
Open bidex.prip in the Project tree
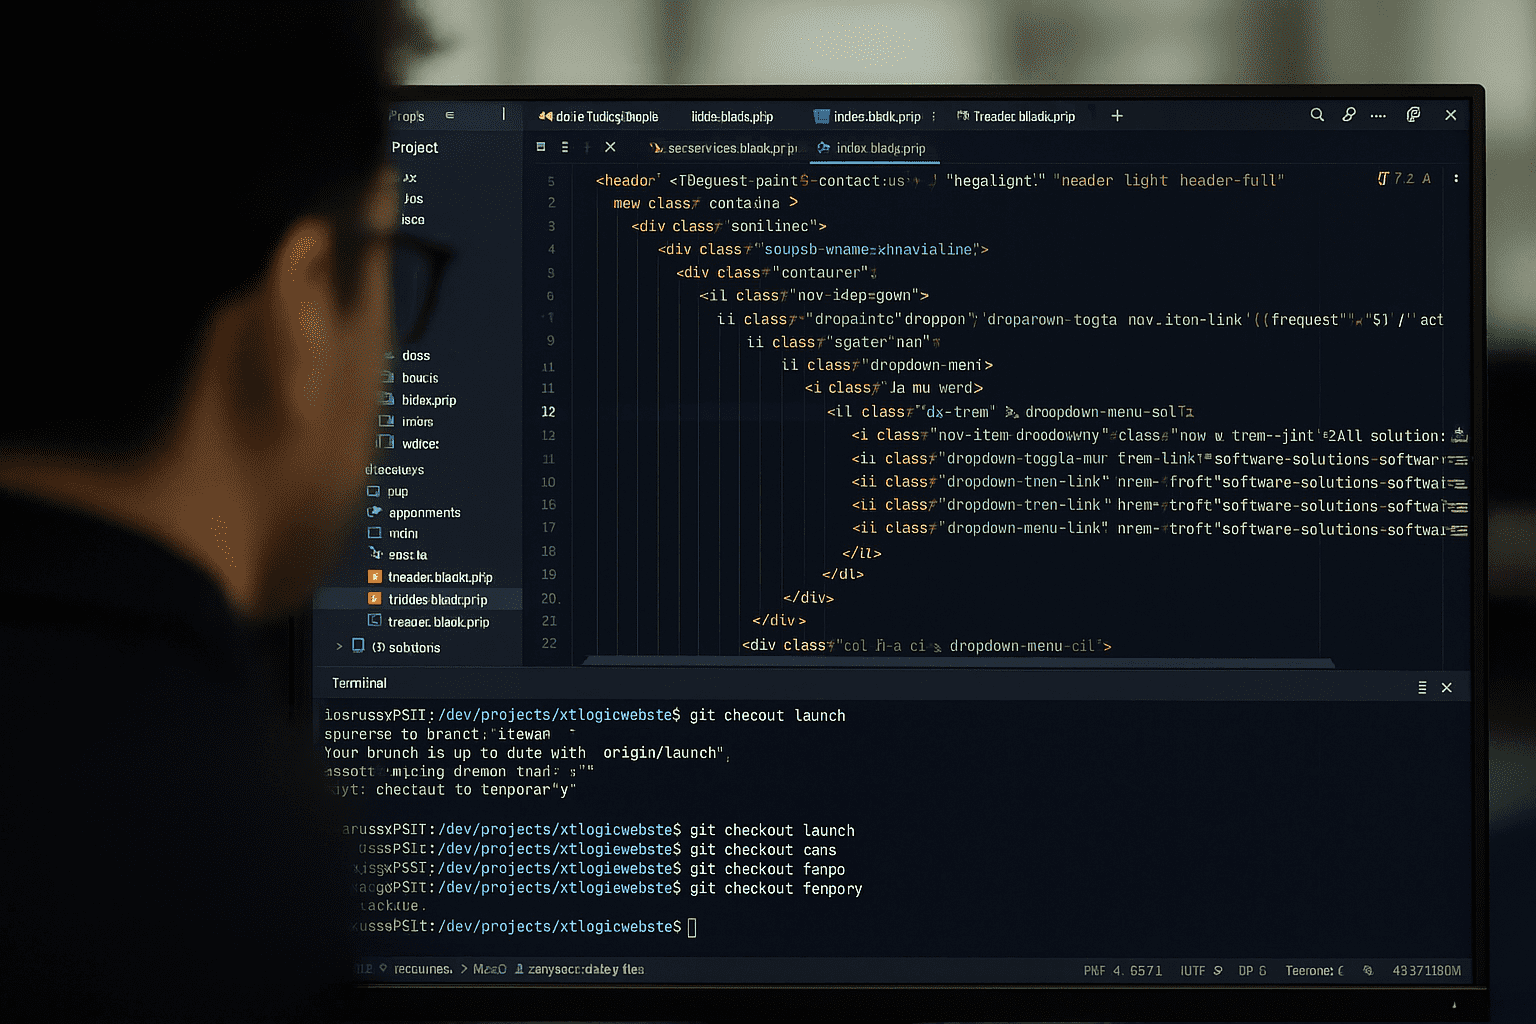429,399
